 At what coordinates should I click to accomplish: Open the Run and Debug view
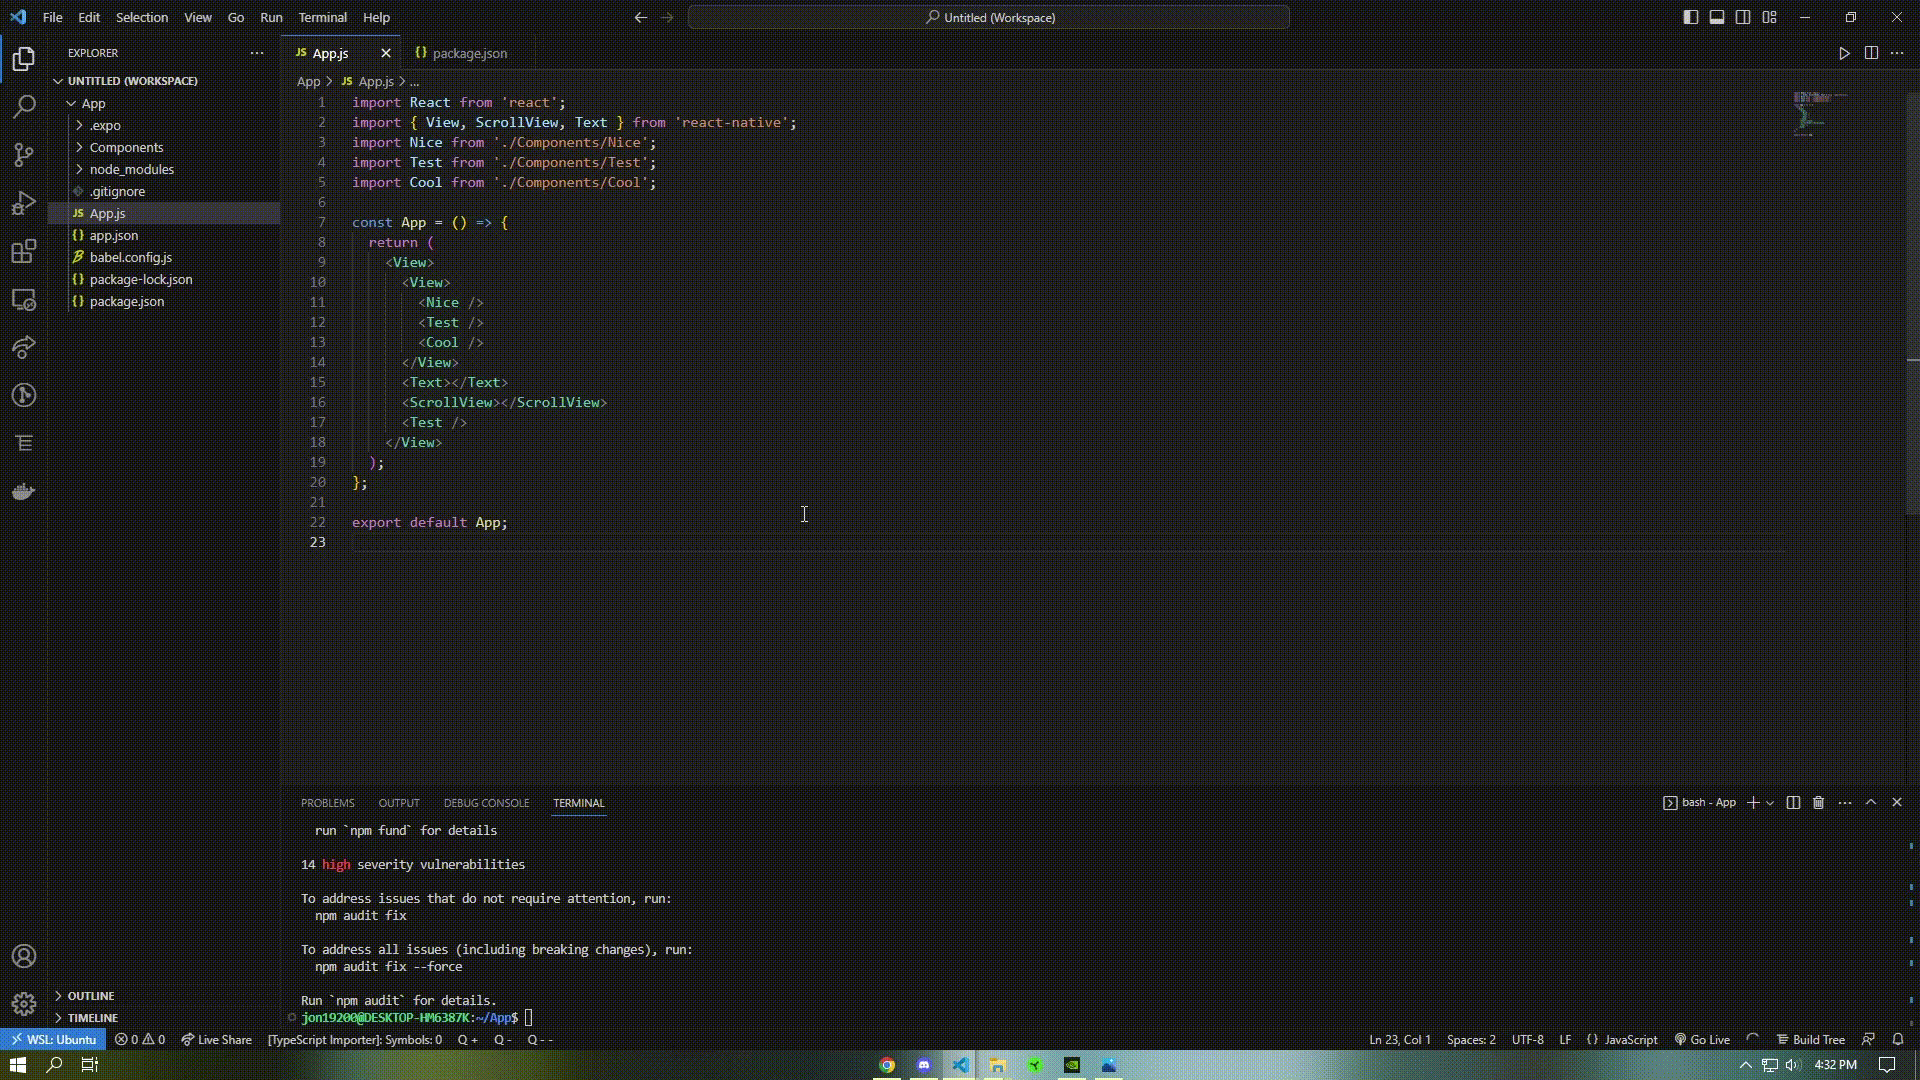coord(24,203)
